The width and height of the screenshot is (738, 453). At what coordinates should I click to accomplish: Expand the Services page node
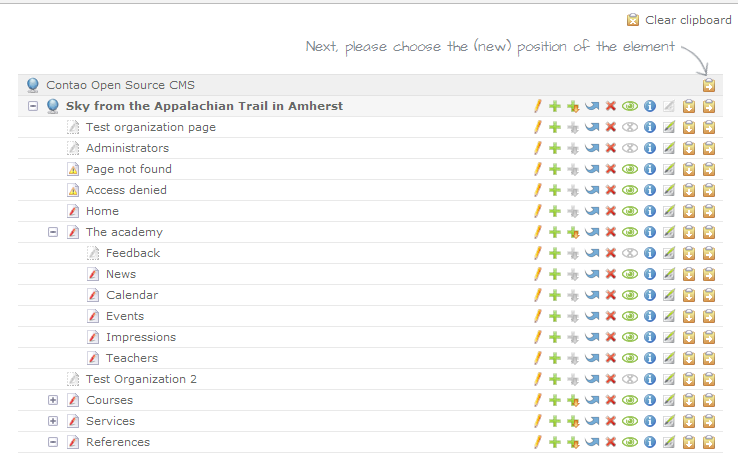(53, 421)
